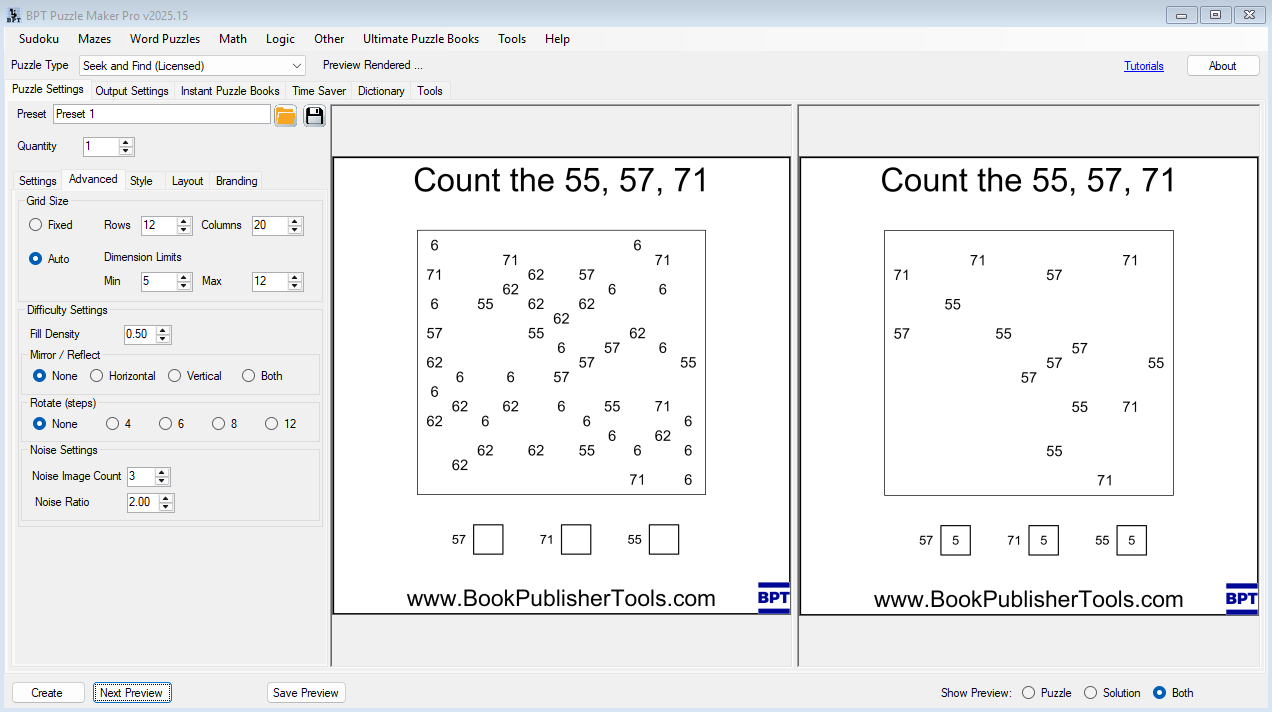Viewport: 1272px width, 712px height.
Task: Click the Save Preview button
Action: [306, 693]
